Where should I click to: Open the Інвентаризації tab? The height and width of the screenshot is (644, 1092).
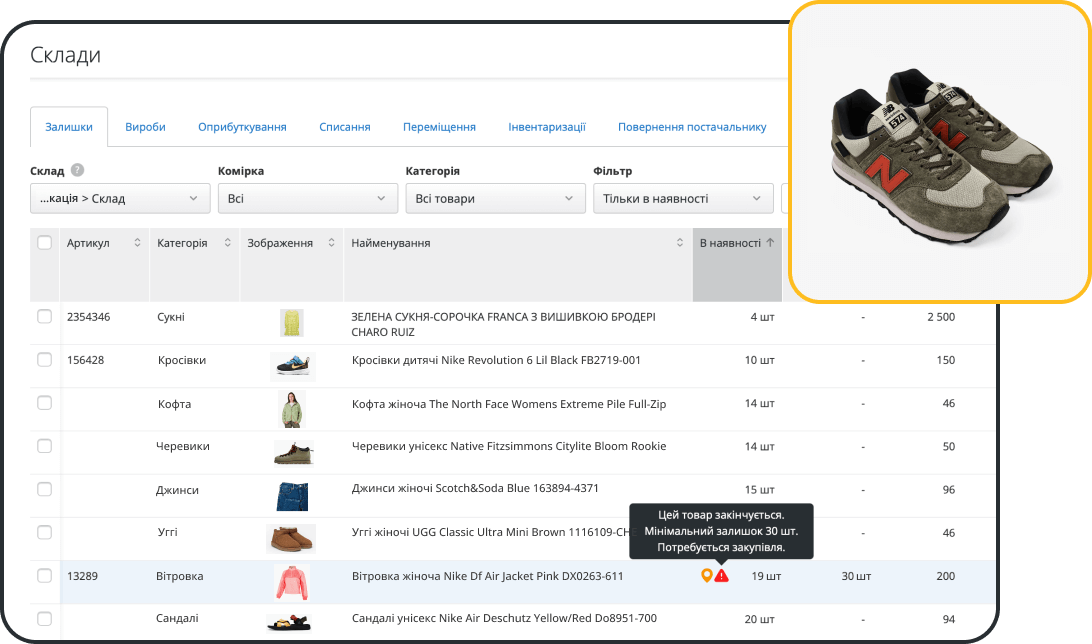pos(546,127)
